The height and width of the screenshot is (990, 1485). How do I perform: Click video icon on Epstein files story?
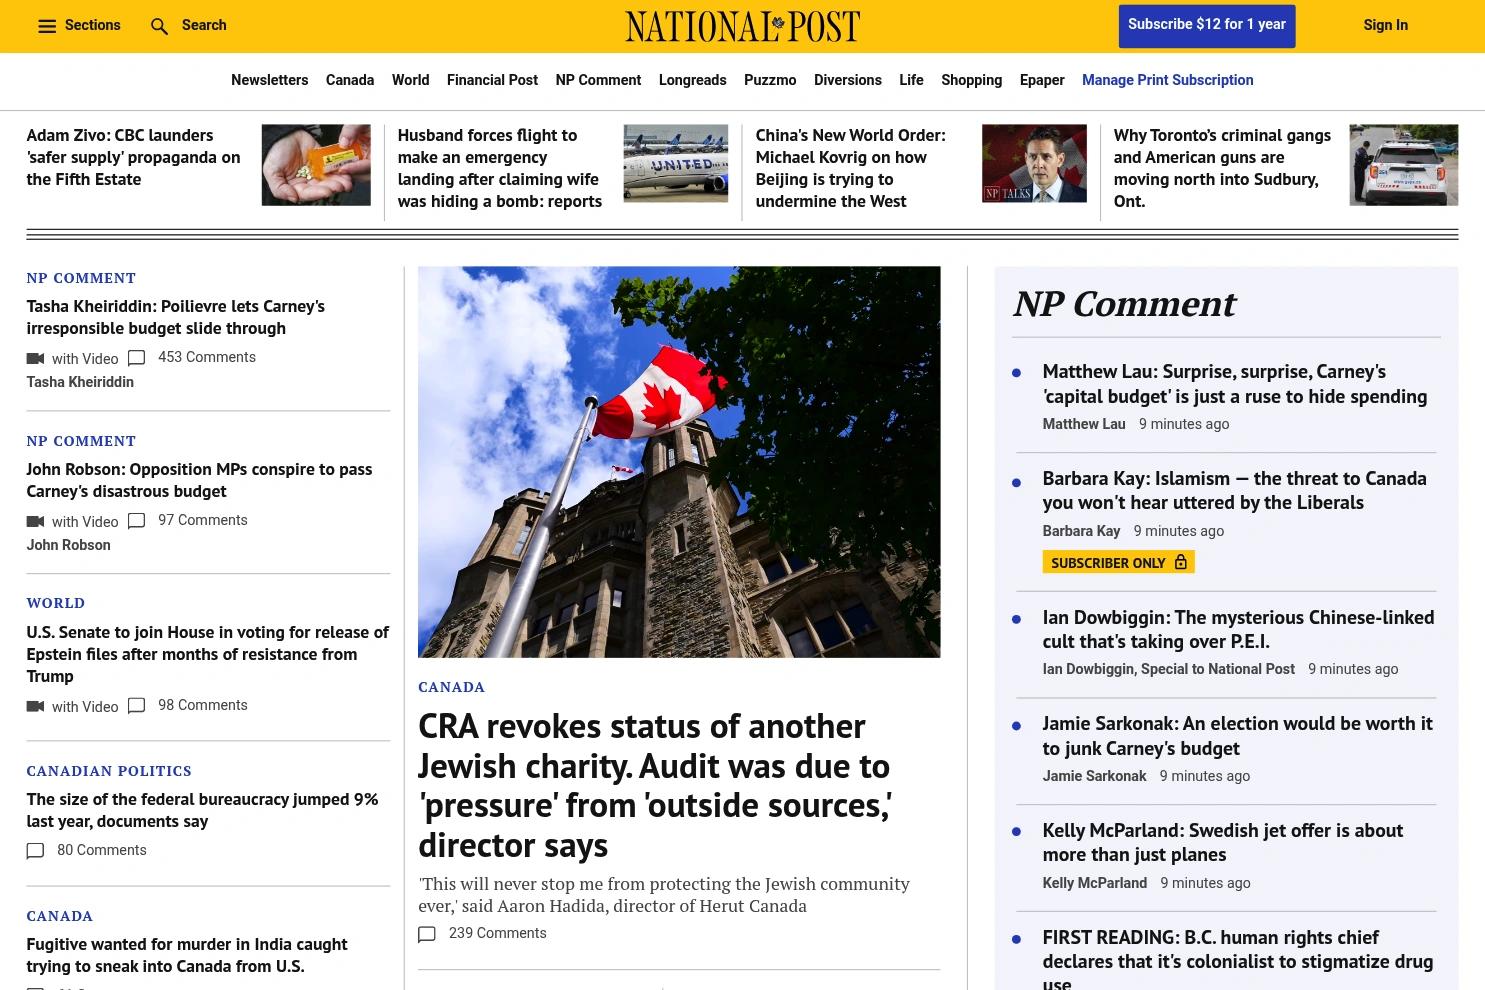(x=35, y=706)
